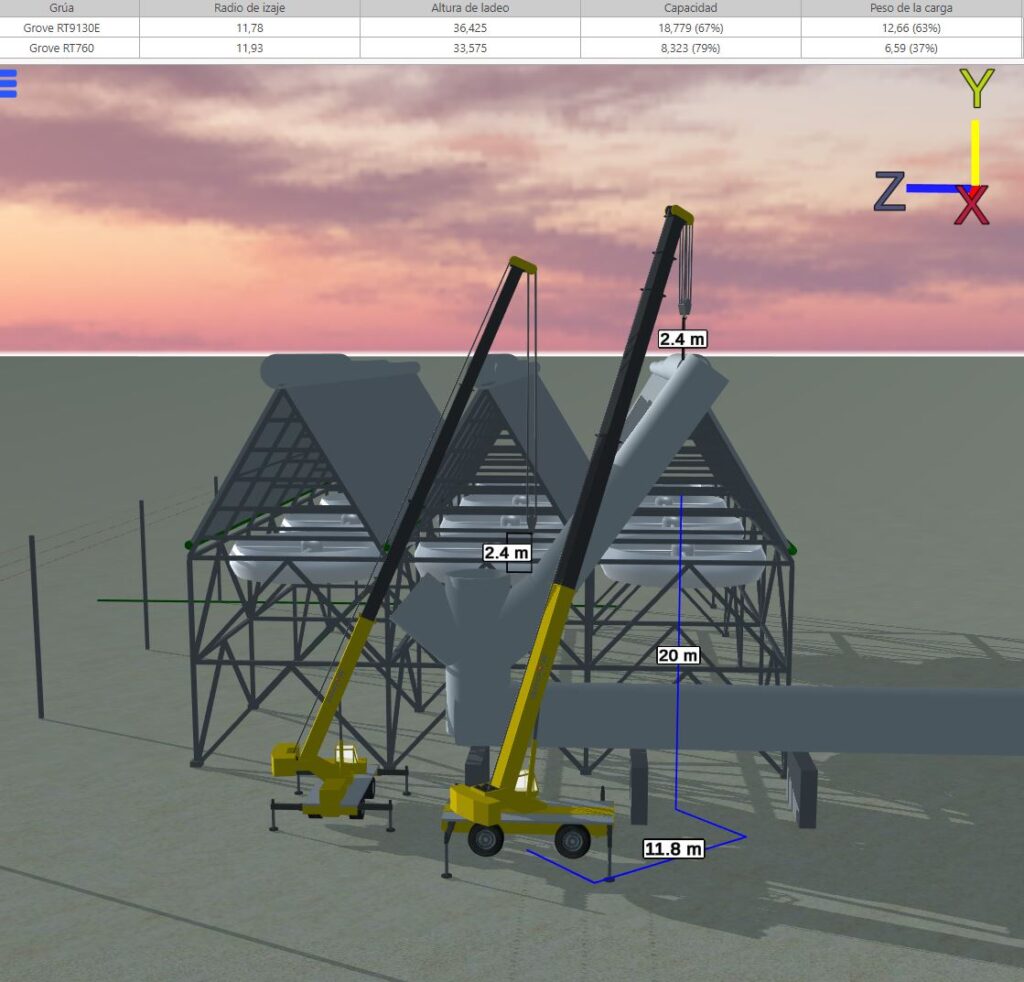Click the Capacidad column header

click(690, 8)
